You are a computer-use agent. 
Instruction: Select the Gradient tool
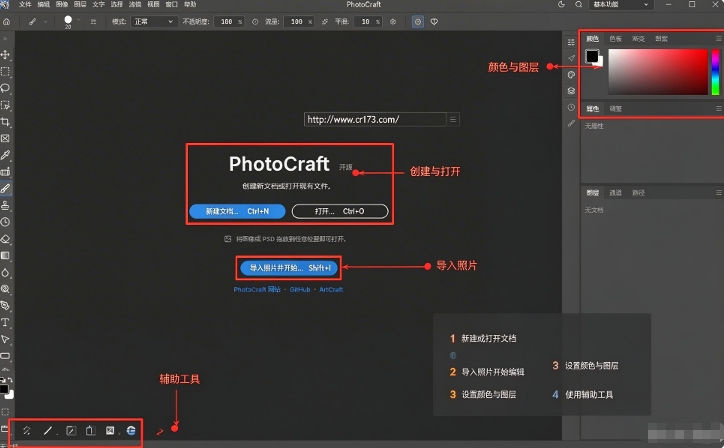tap(5, 255)
